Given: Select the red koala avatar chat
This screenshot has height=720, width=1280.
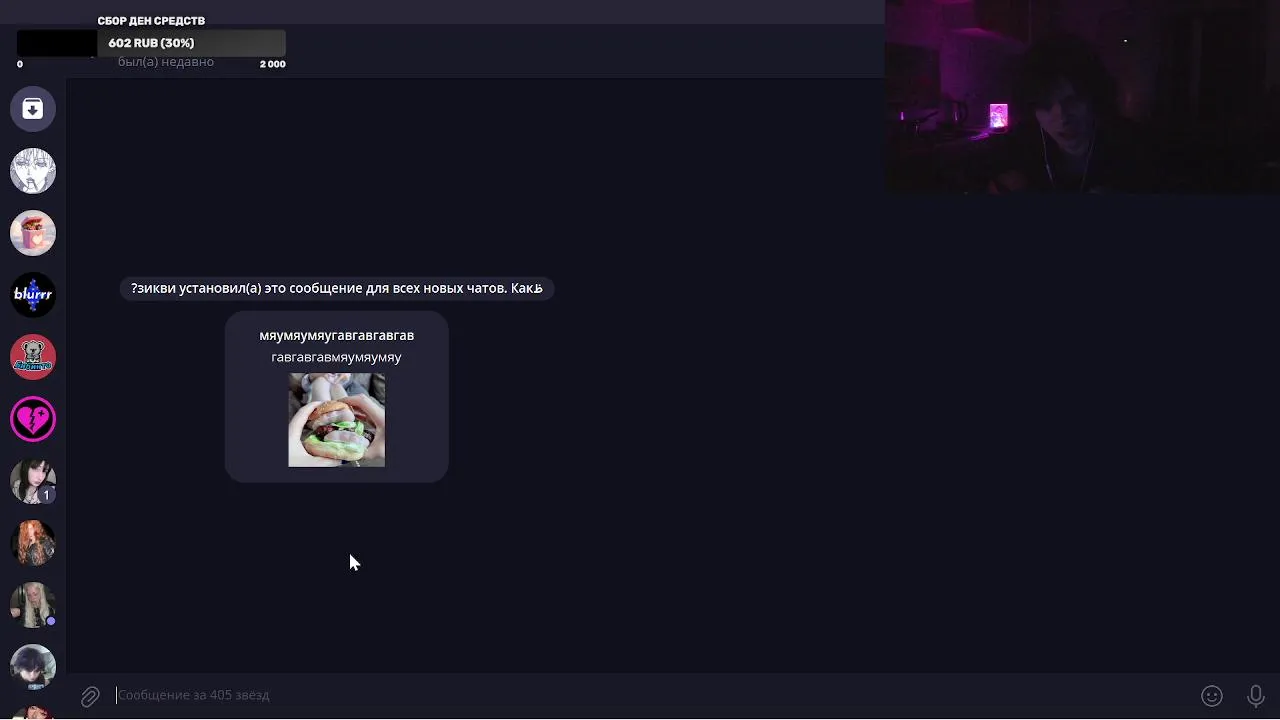Looking at the screenshot, I should [33, 357].
